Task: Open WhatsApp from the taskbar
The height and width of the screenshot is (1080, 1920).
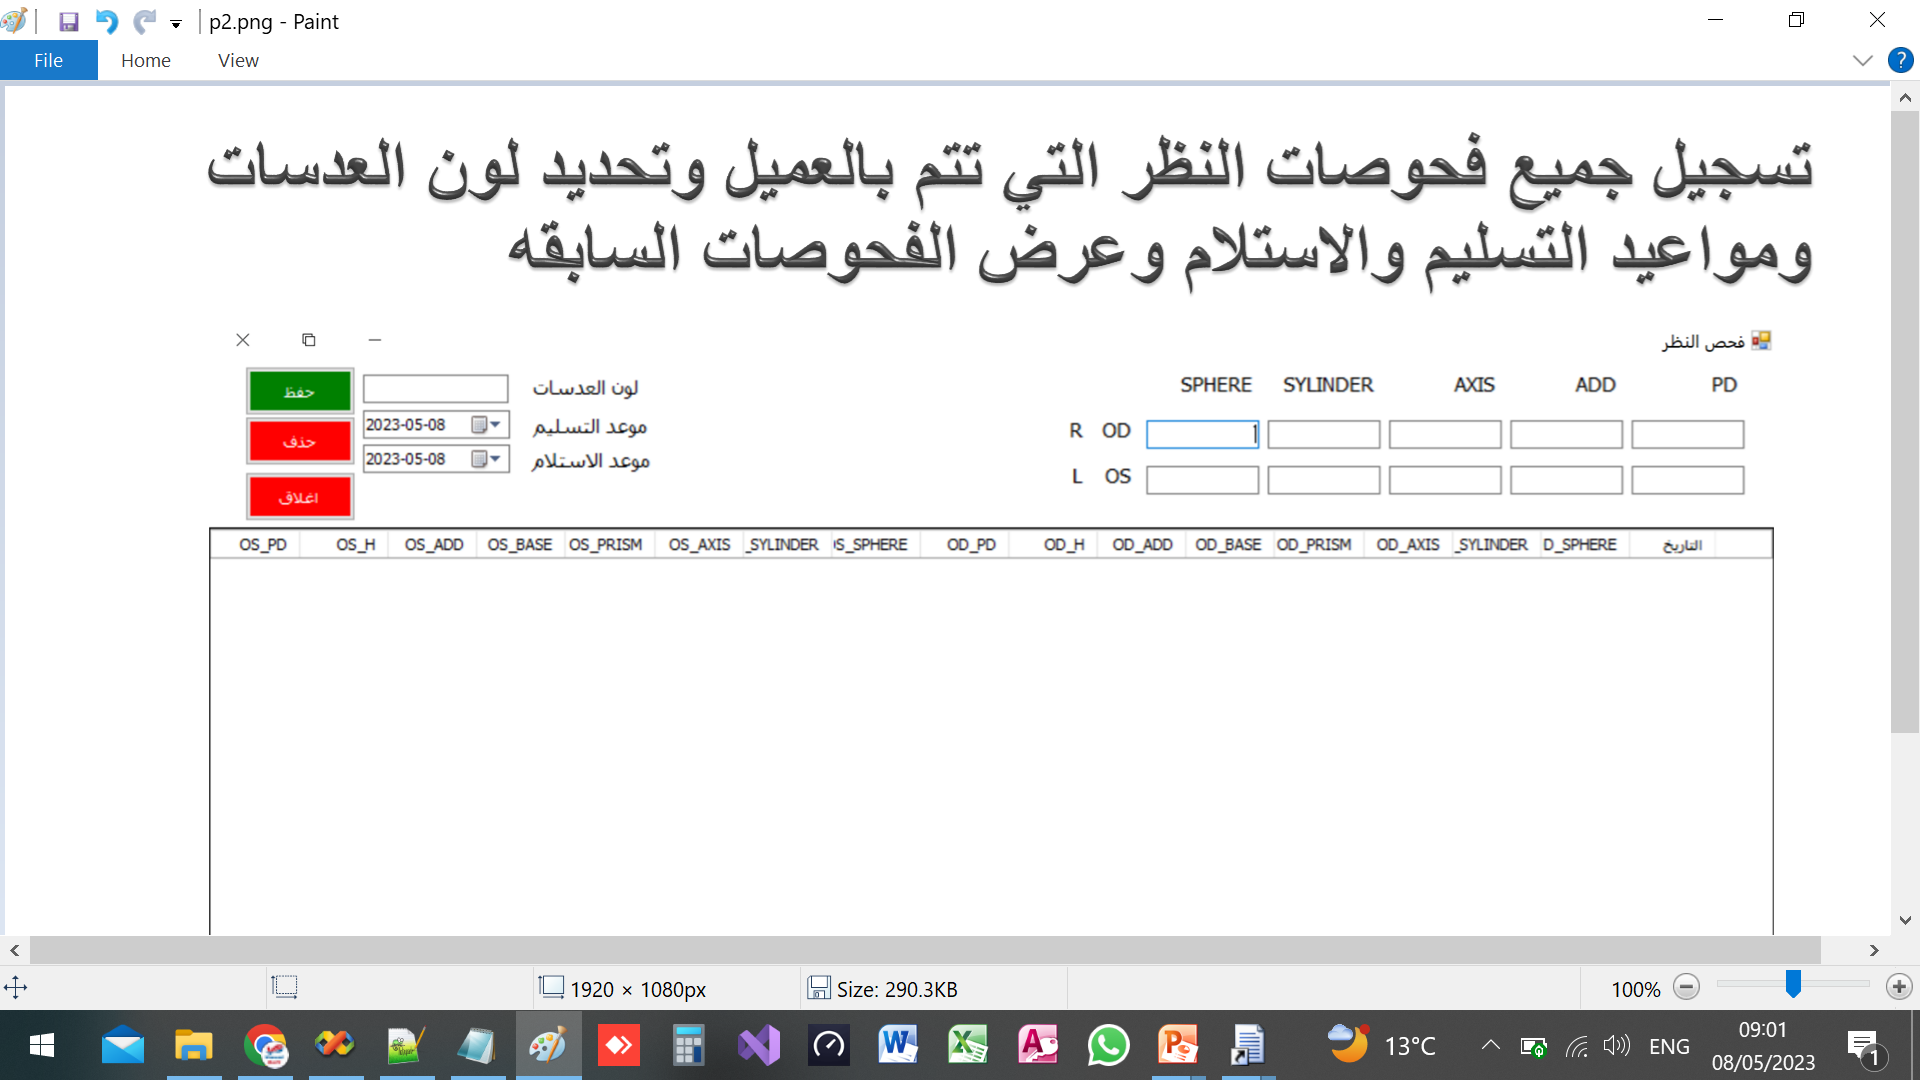Action: (1108, 1046)
